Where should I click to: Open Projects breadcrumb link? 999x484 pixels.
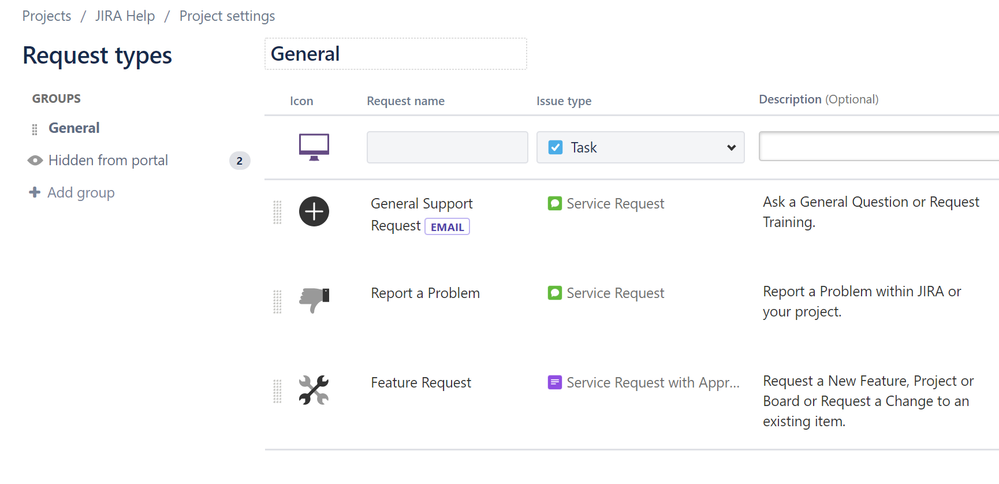coord(47,16)
